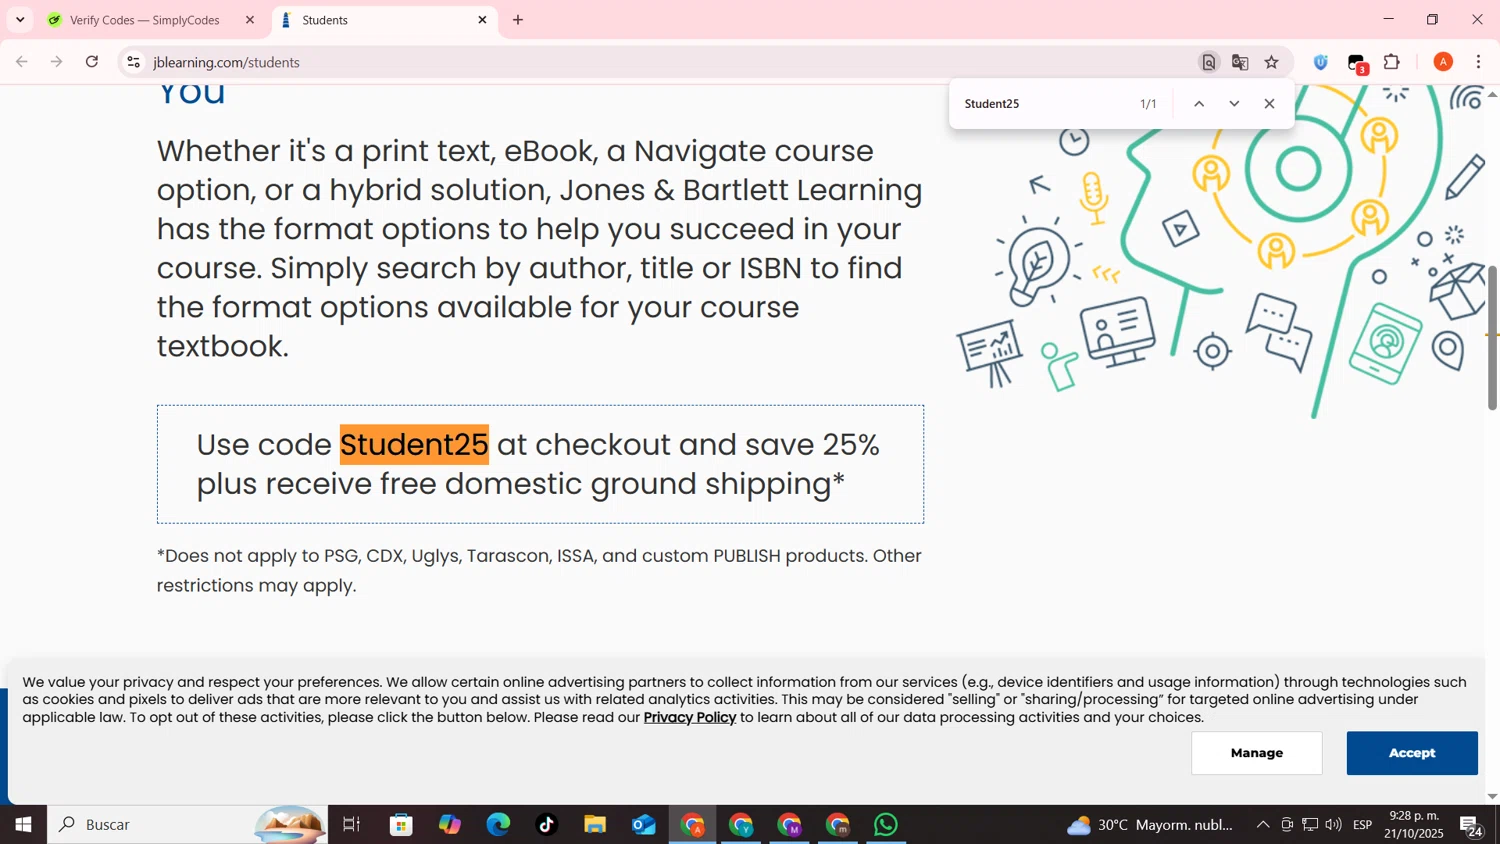Image resolution: width=1500 pixels, height=844 pixels.
Task: Select the Students browser tab
Action: click(x=383, y=20)
